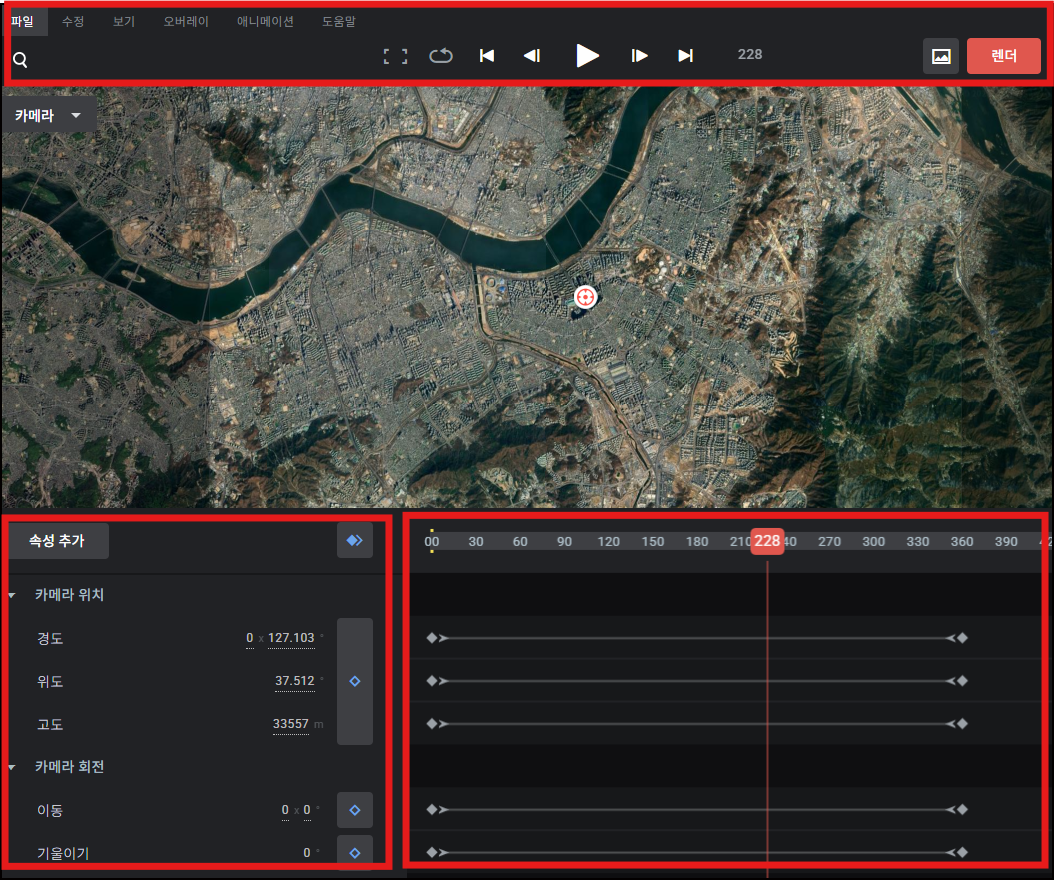
Task: Click the 경도 start keyframe on timeline
Action: (x=432, y=638)
